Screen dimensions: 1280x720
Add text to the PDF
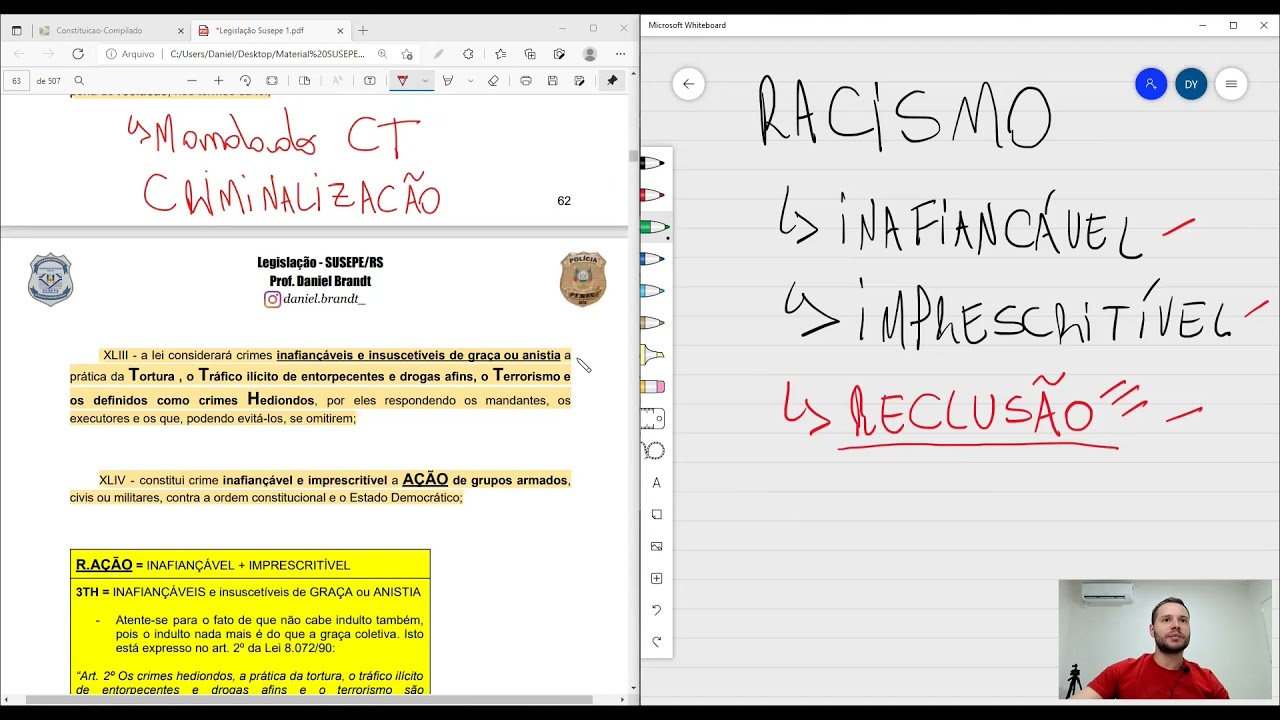[370, 81]
